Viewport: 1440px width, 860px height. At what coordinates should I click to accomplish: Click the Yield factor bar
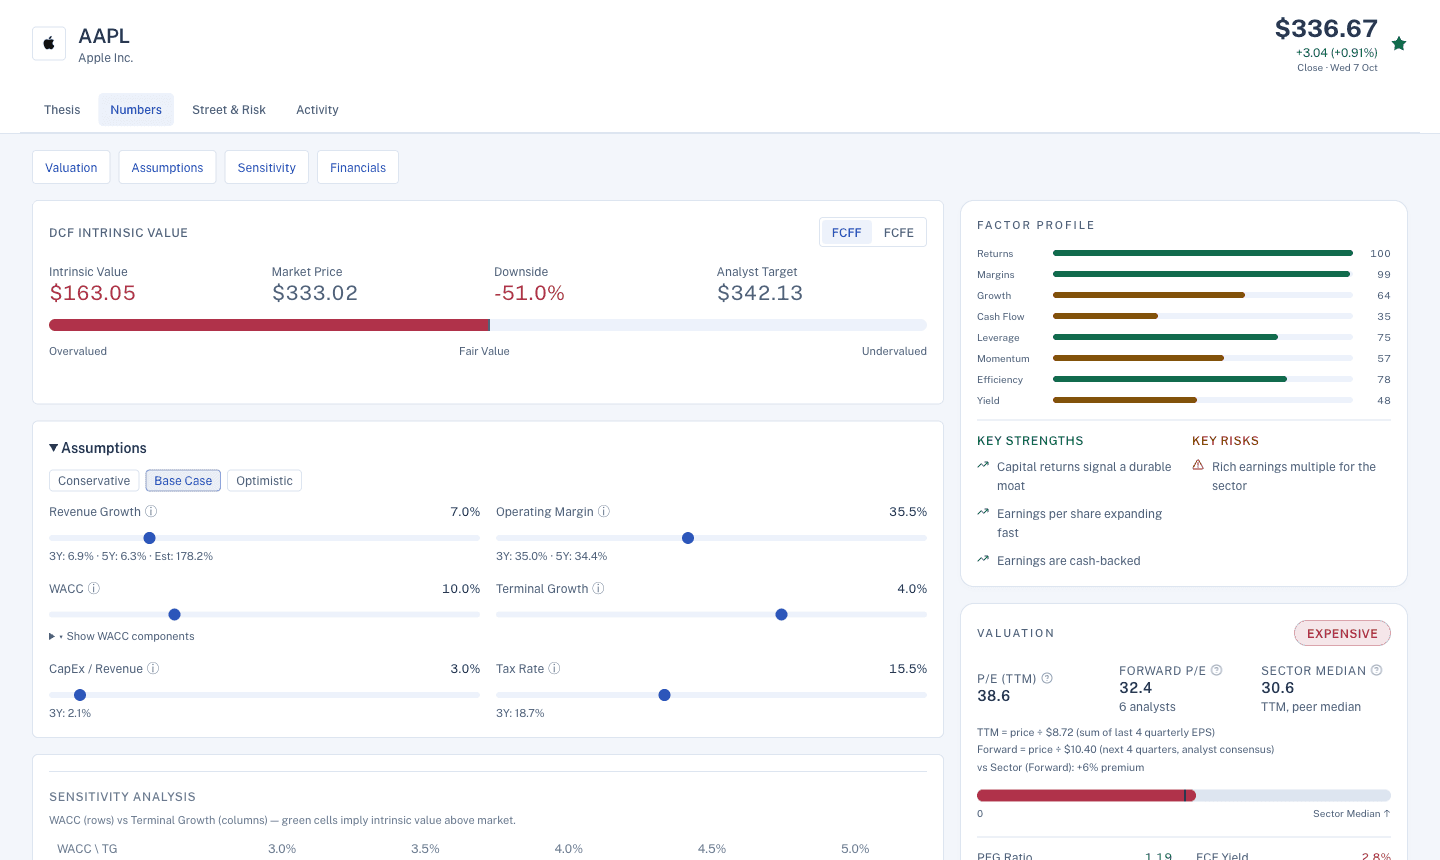click(1203, 400)
